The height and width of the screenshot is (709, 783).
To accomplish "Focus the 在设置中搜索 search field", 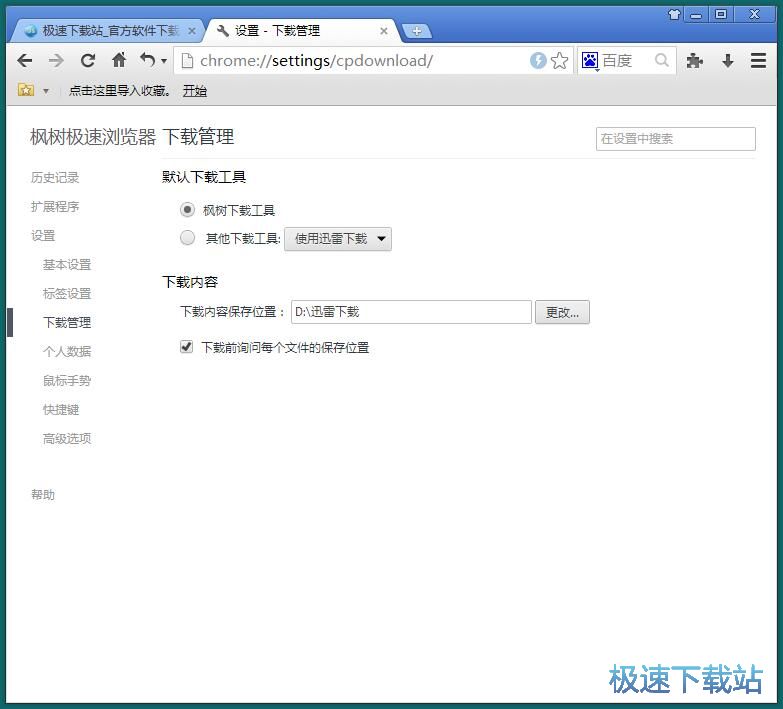I will [x=676, y=139].
